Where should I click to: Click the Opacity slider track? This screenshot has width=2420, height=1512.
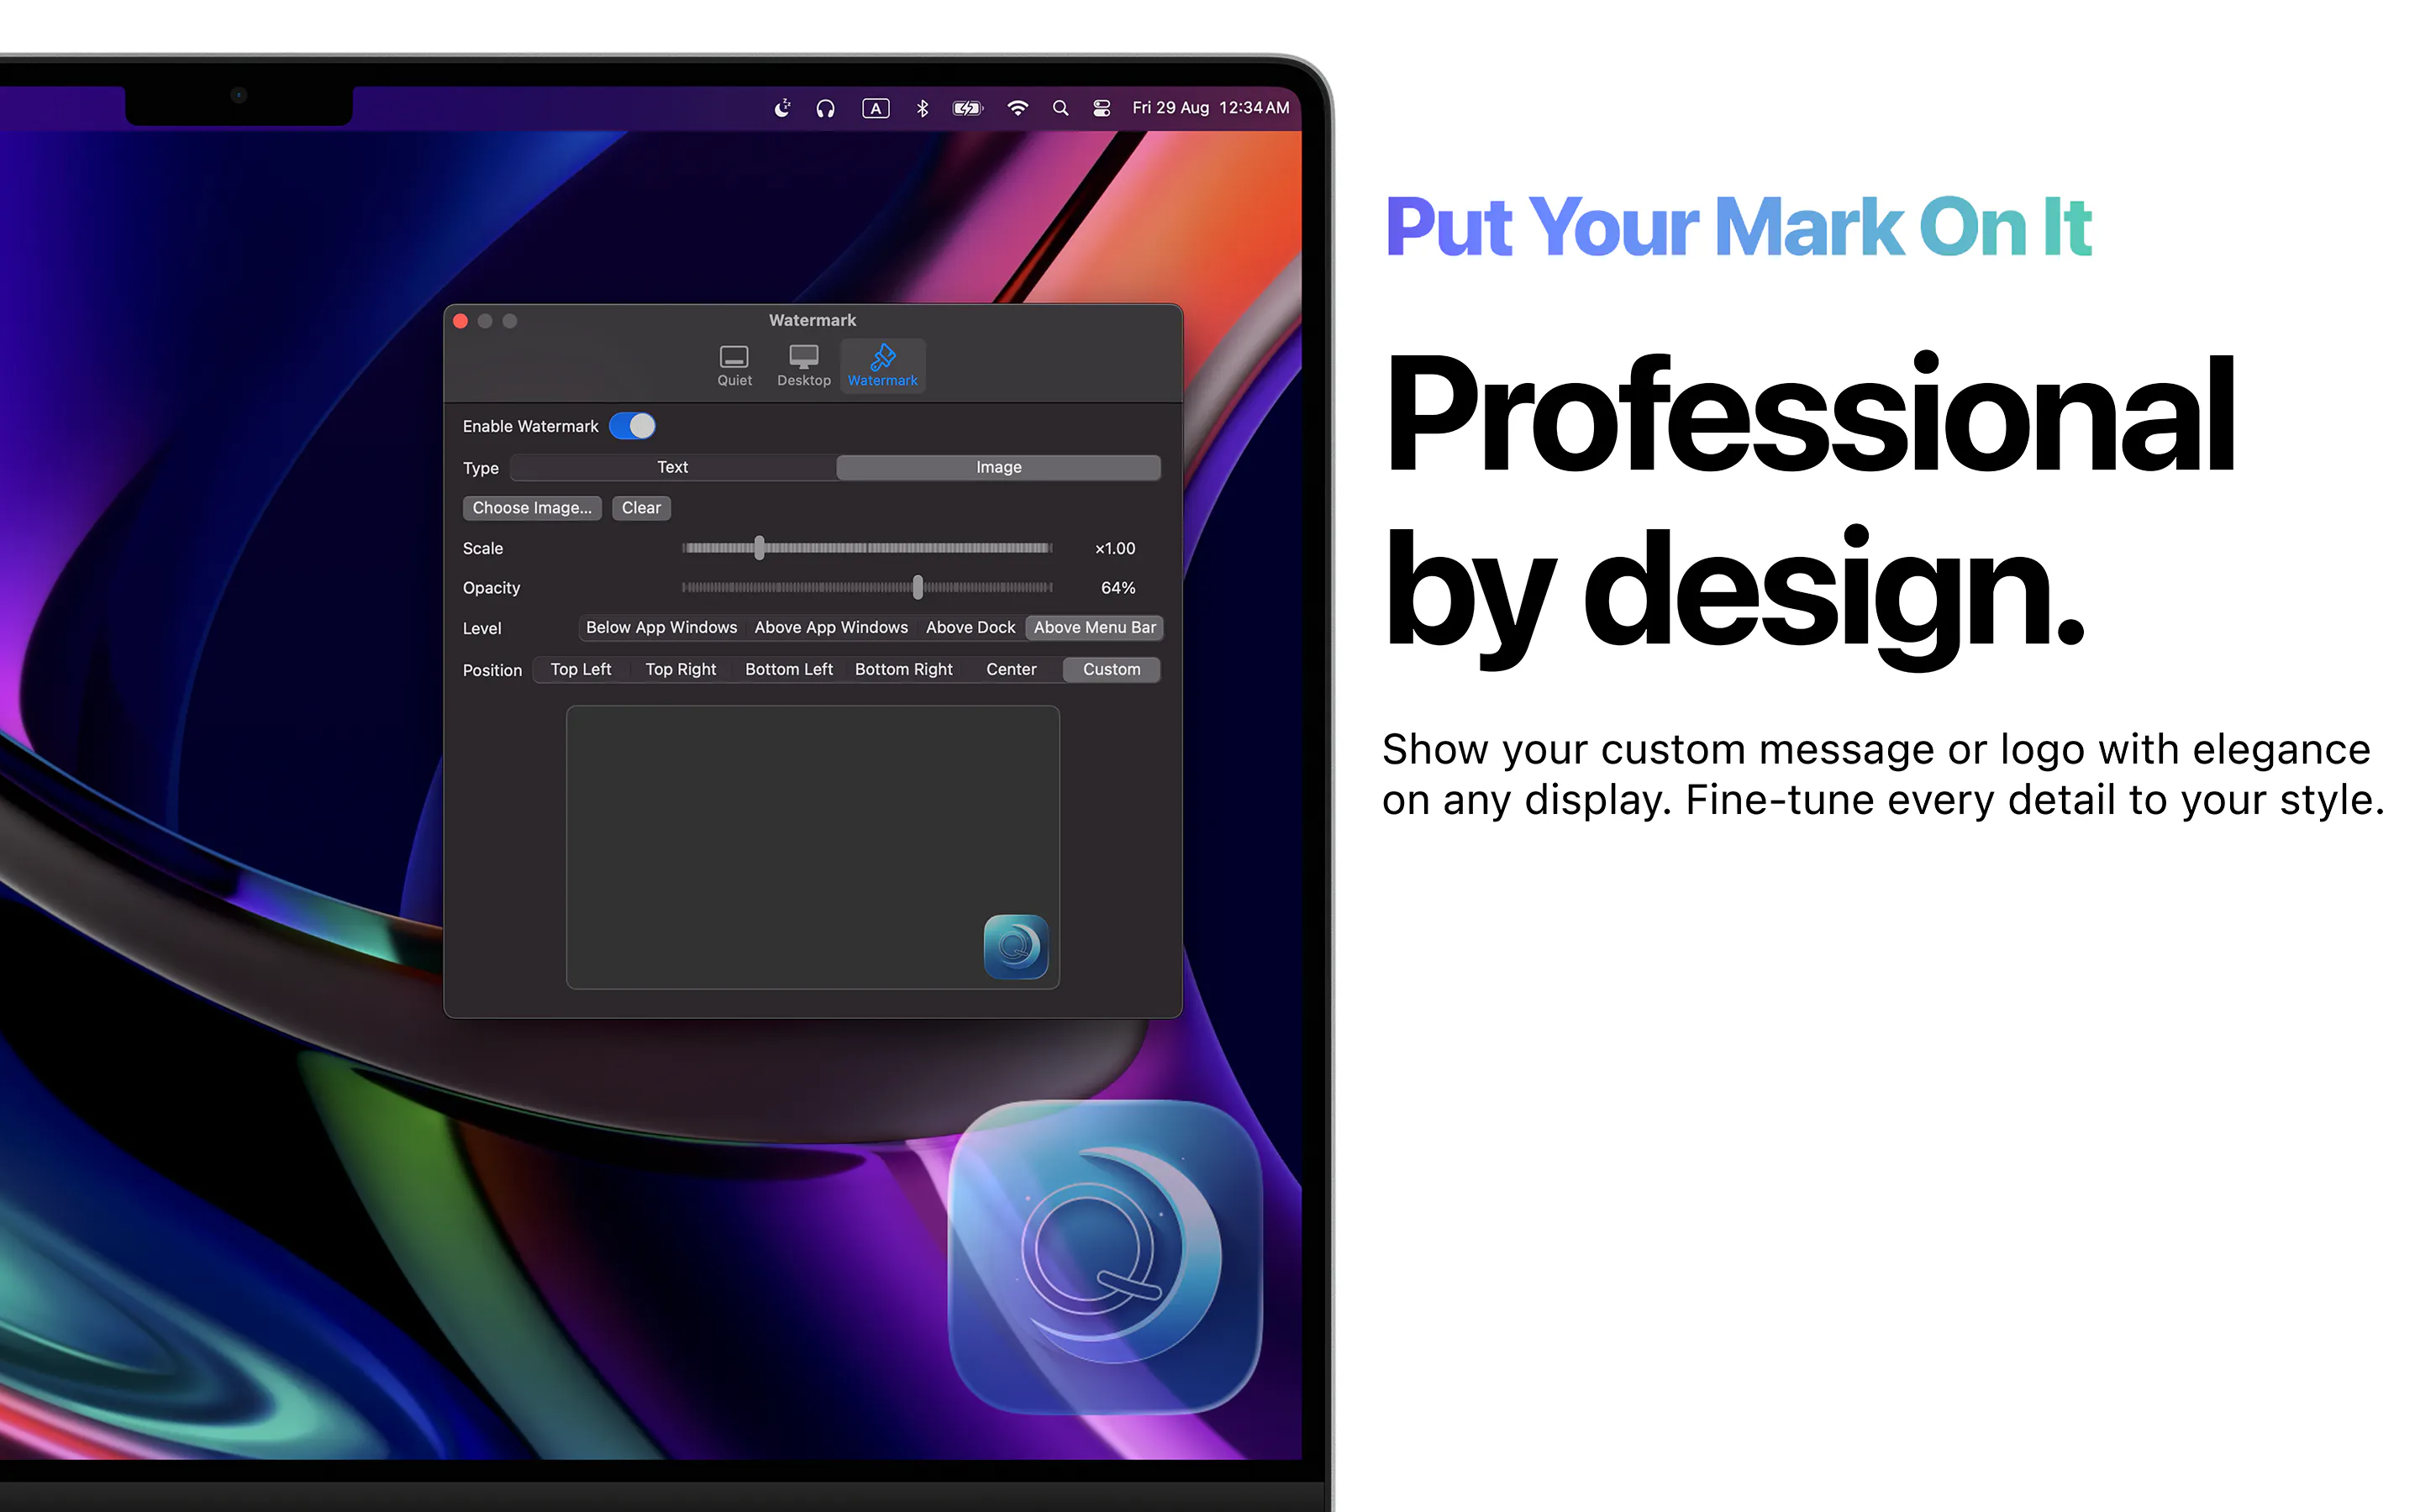[866, 588]
